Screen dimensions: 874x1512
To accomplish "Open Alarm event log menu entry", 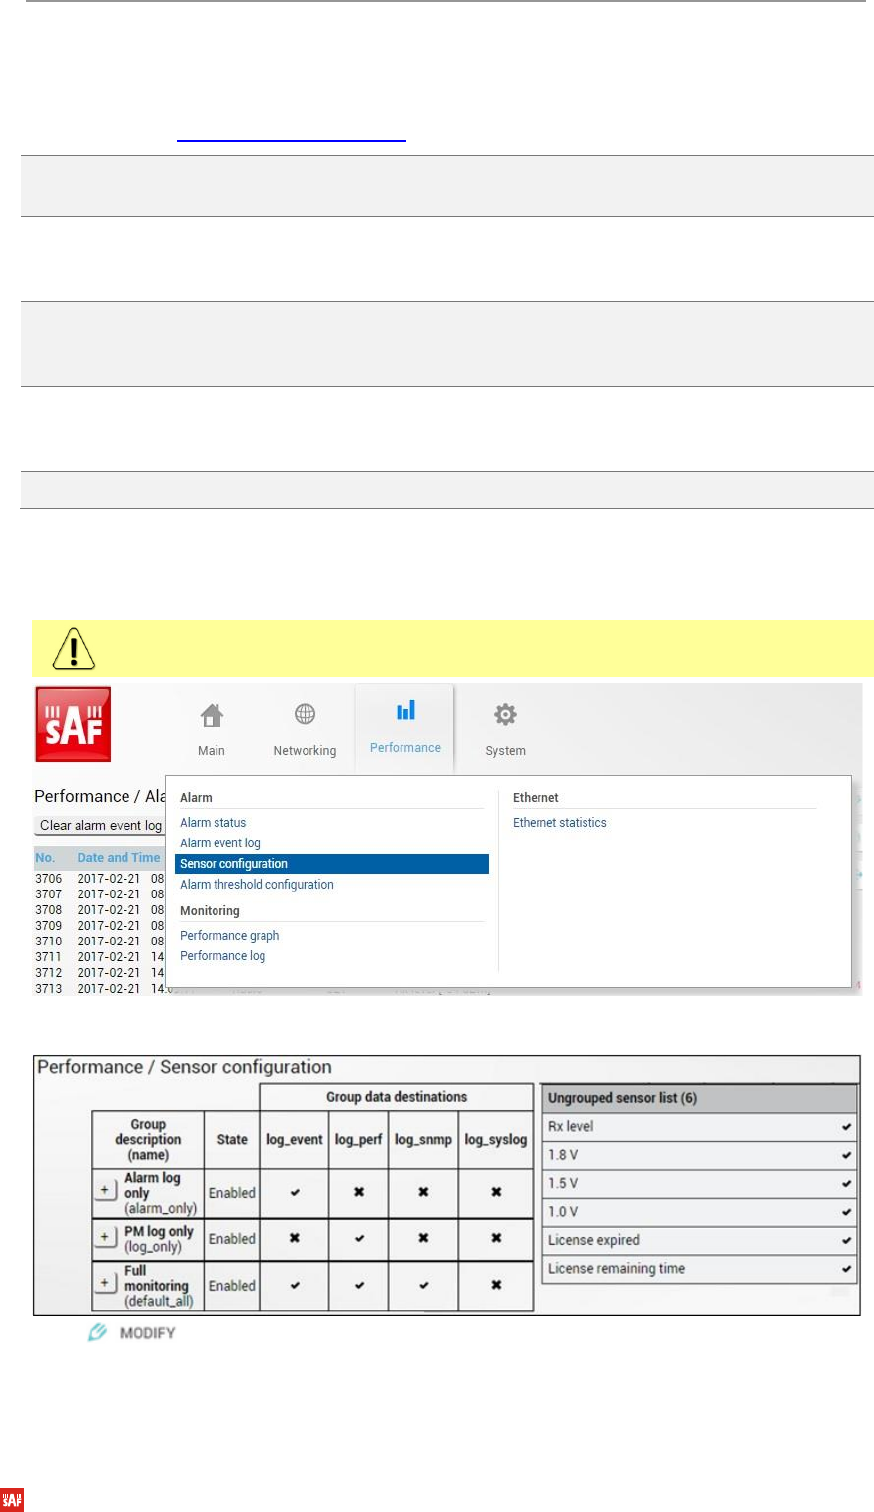I will point(220,843).
